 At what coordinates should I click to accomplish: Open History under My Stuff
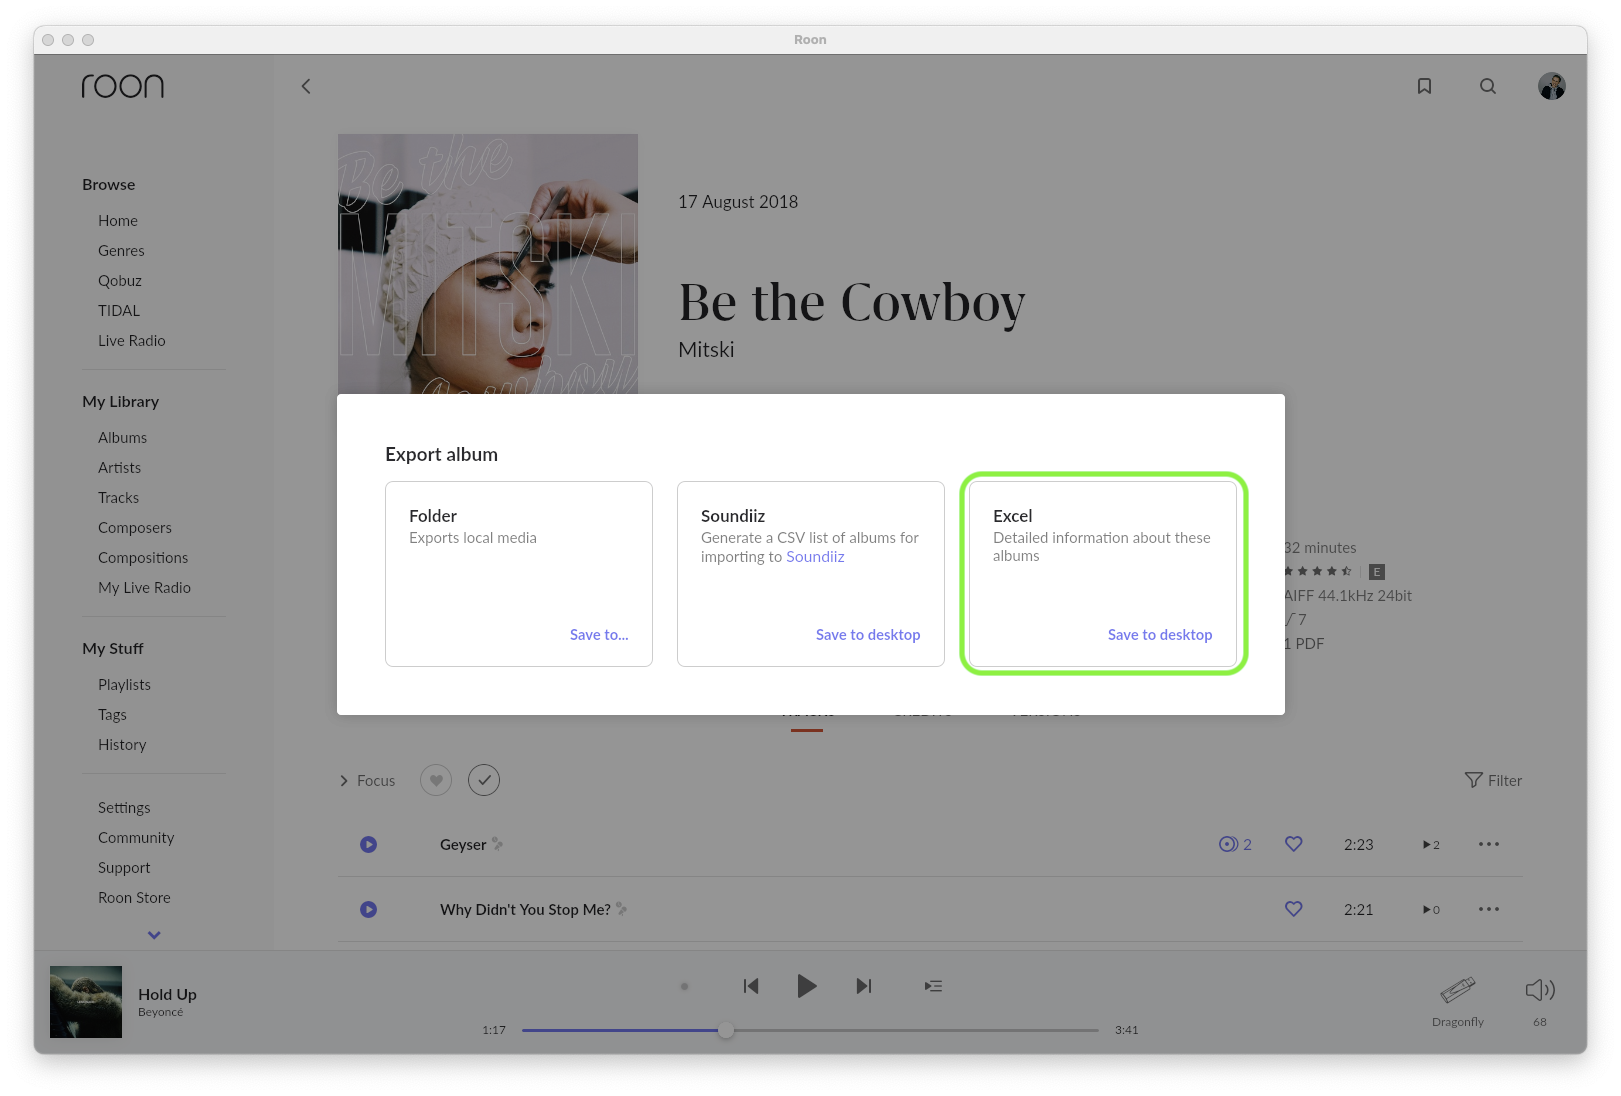click(122, 745)
